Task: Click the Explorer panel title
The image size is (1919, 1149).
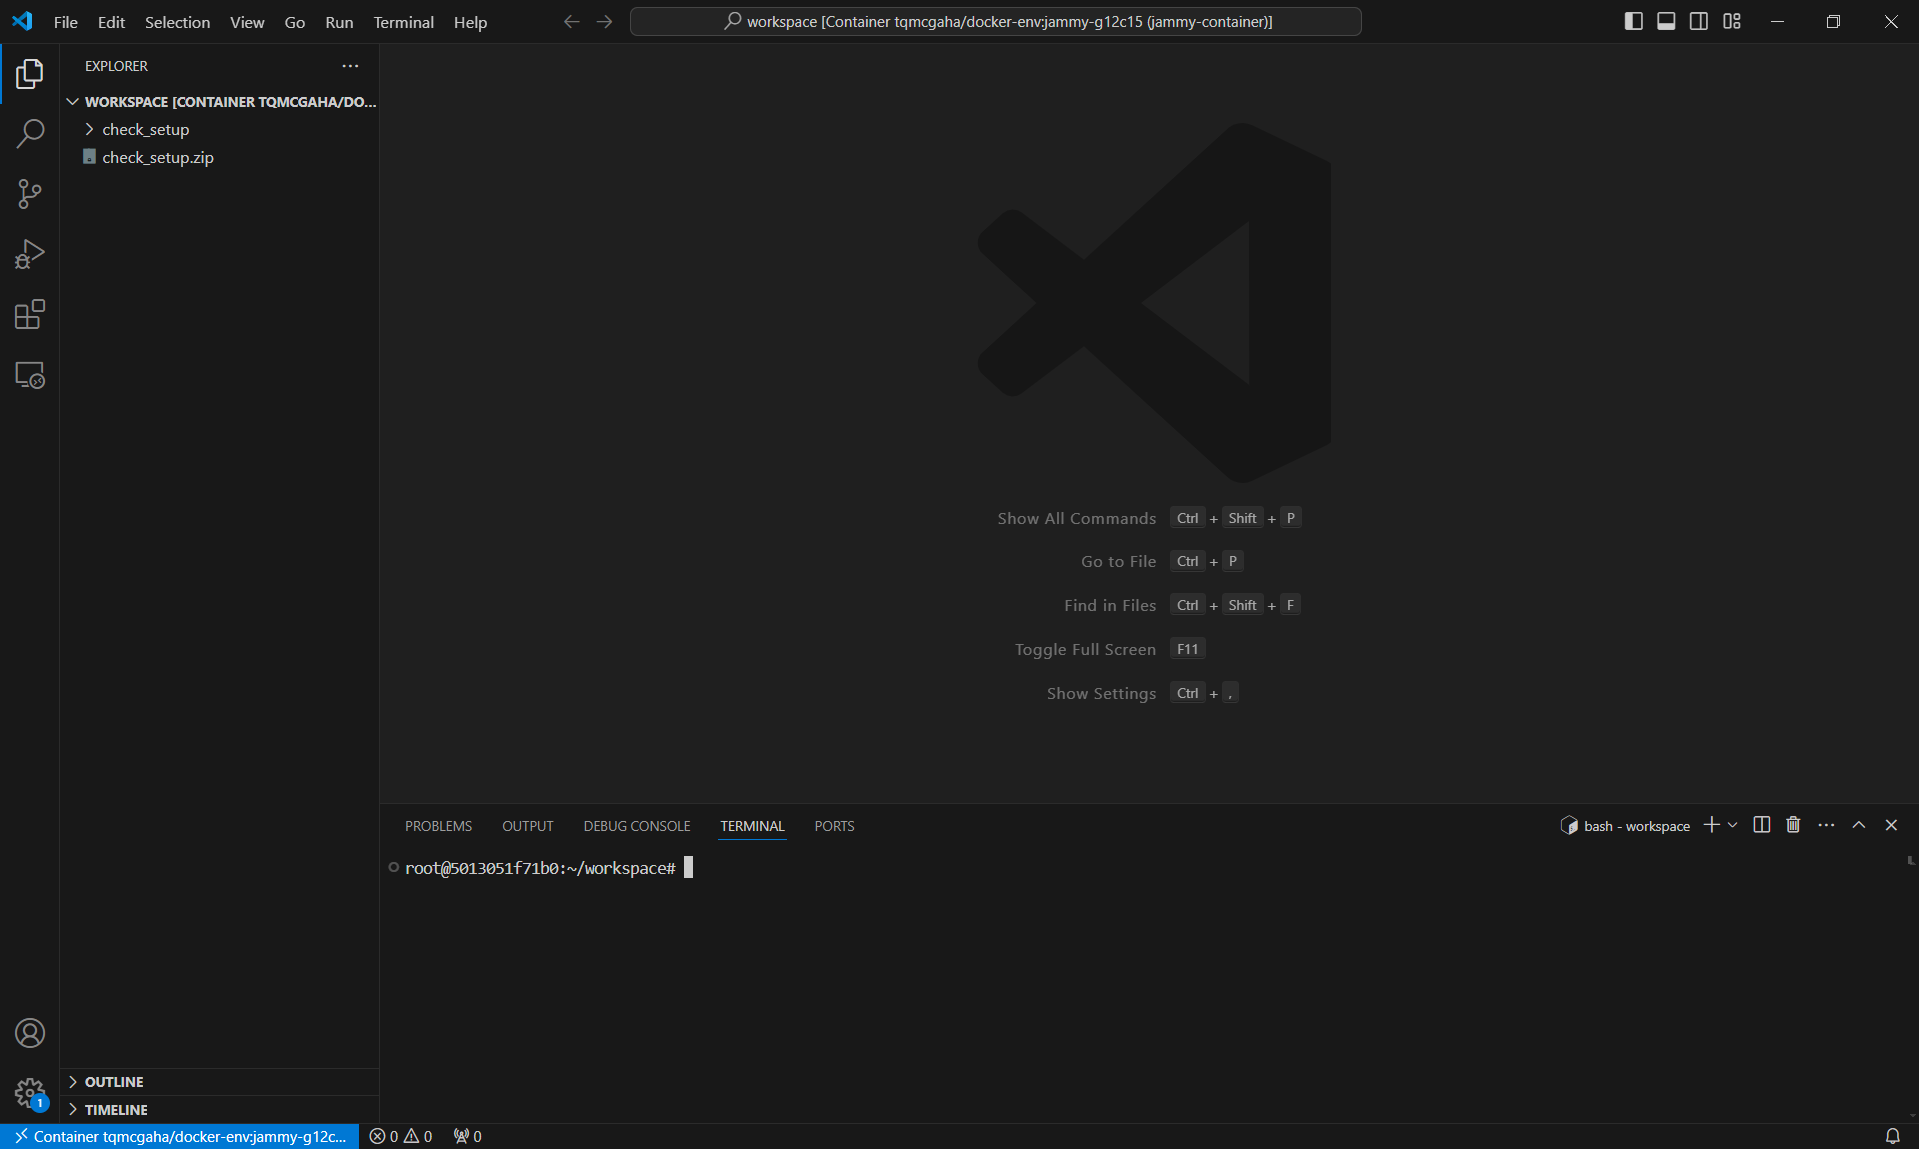Action: pos(116,66)
